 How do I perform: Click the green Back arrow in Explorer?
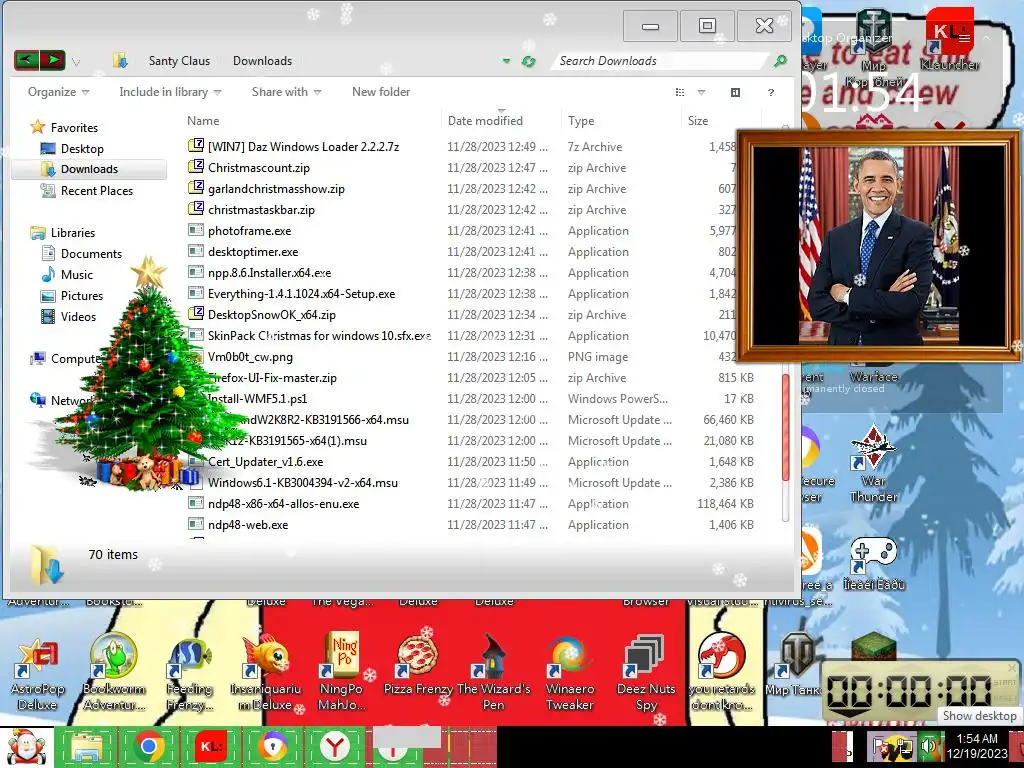[26, 61]
